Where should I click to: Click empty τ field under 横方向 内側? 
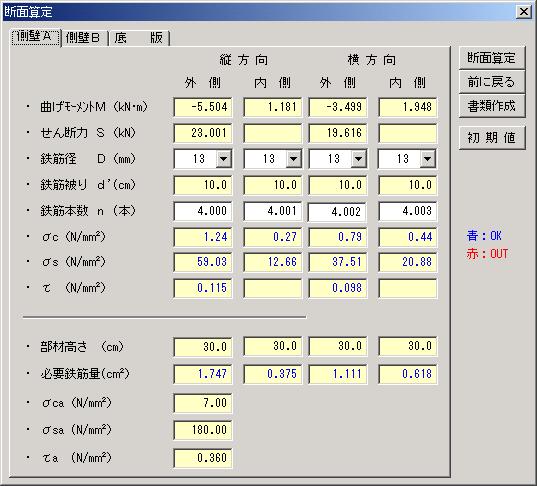point(408,288)
